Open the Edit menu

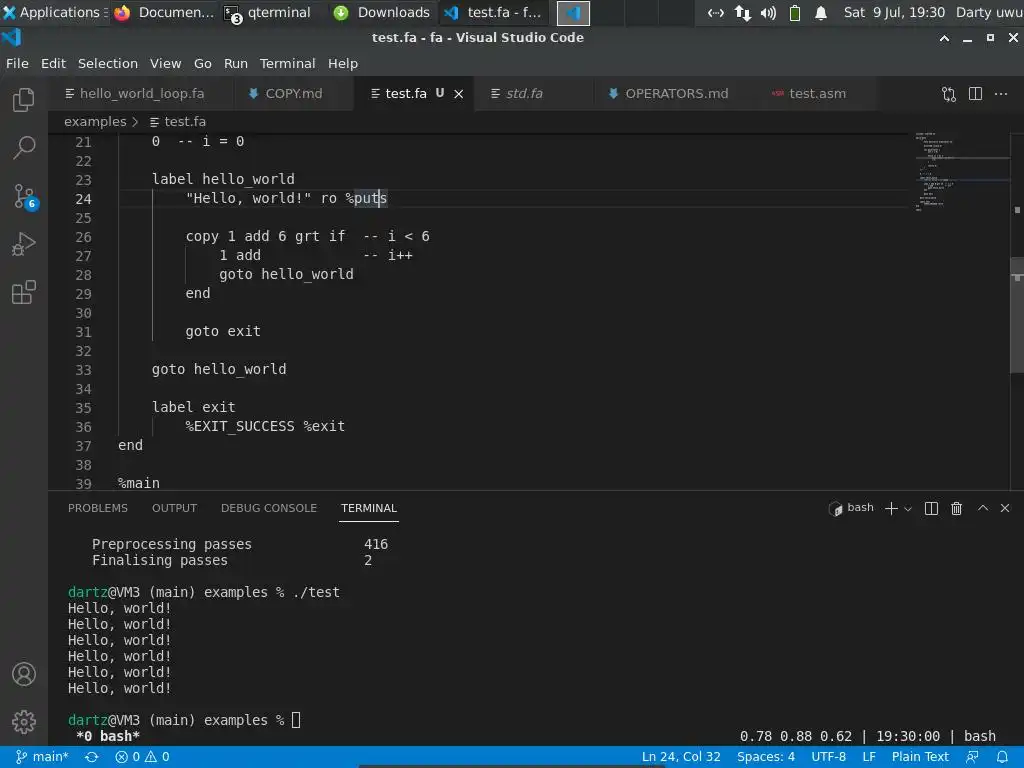[x=54, y=63]
